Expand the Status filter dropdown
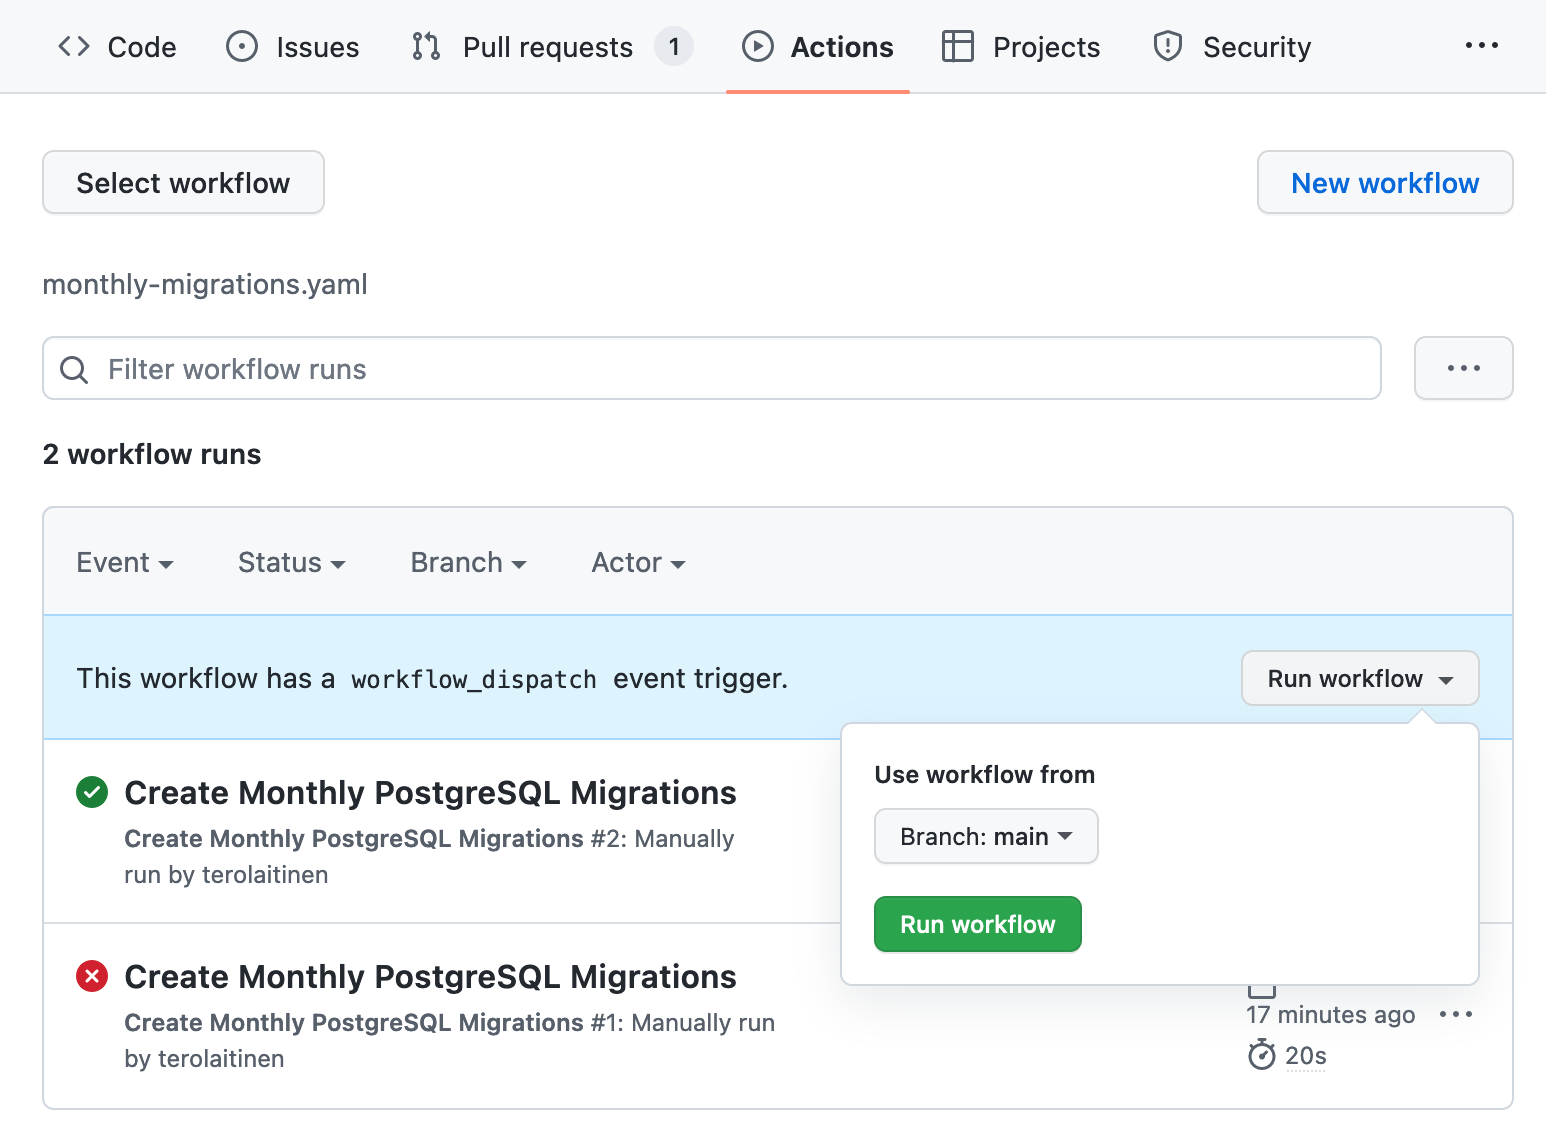The image size is (1546, 1148). click(x=292, y=563)
